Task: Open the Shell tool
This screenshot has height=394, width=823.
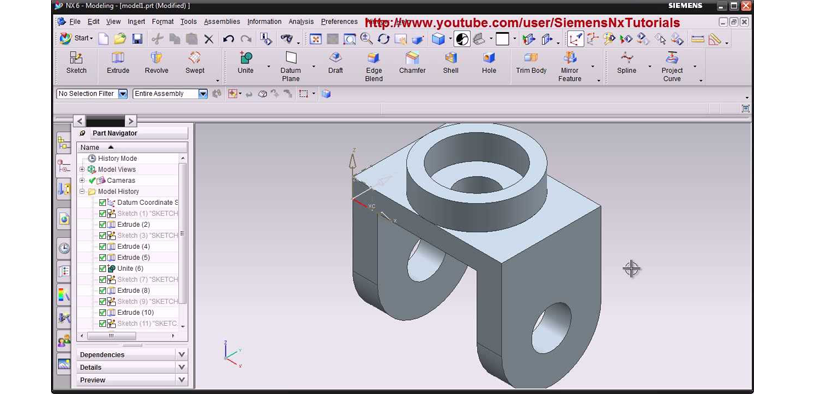Action: coord(450,63)
